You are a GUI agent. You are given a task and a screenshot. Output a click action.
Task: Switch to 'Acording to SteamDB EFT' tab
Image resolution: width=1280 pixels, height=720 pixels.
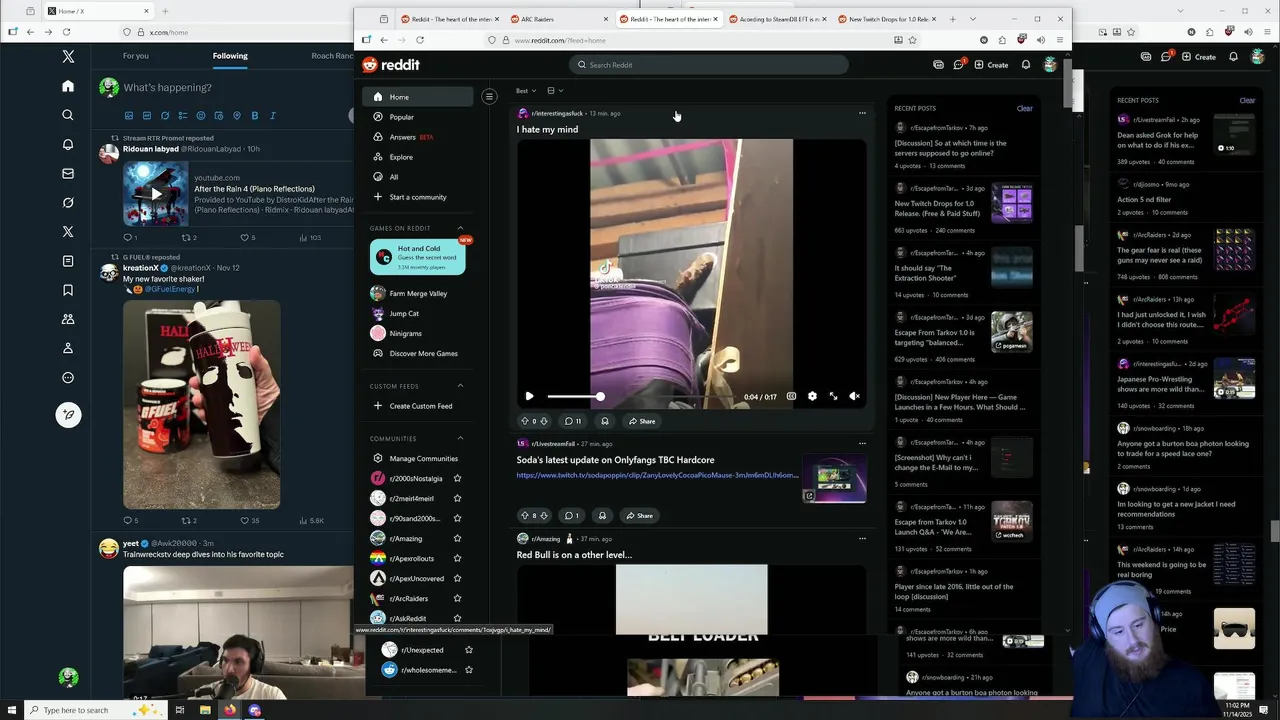(x=776, y=19)
